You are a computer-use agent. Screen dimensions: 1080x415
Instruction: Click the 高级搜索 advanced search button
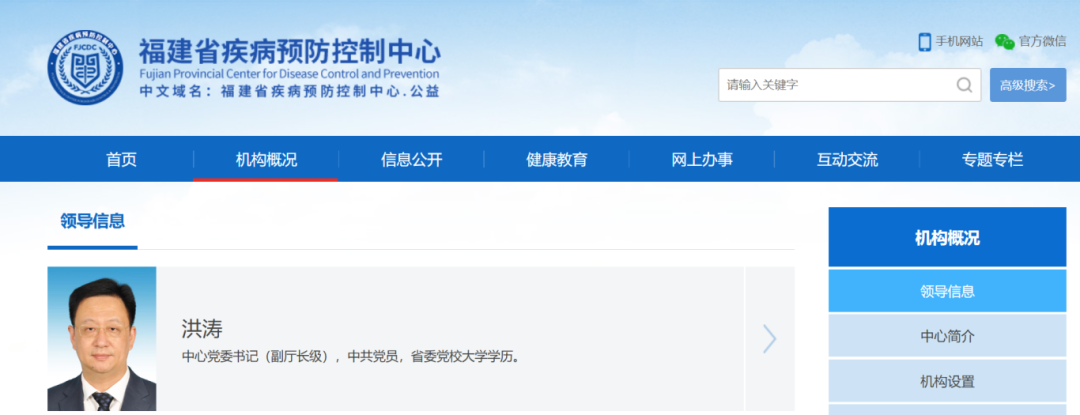(x=1028, y=85)
